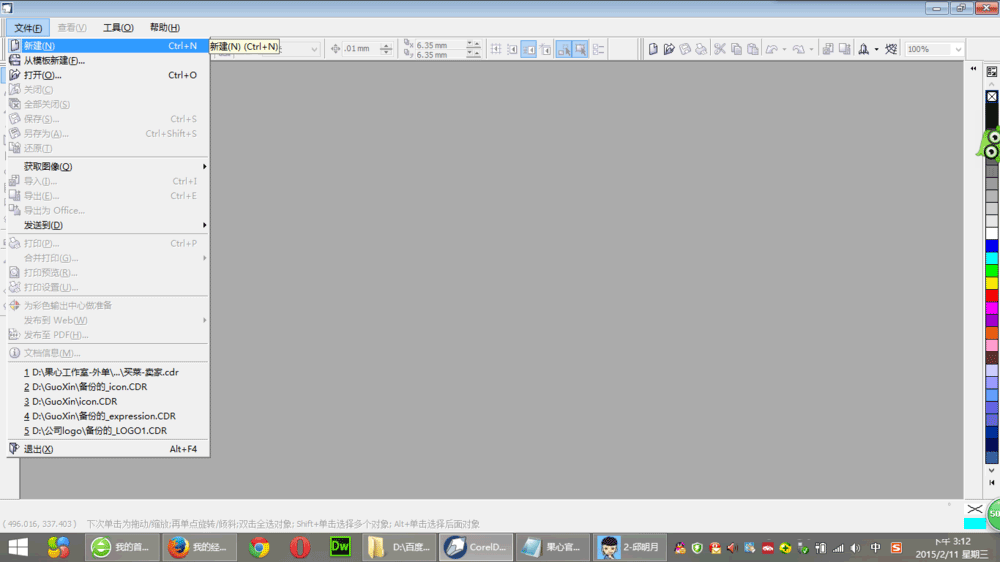Click the New document toolbar icon
1000x562 pixels.
[653, 49]
